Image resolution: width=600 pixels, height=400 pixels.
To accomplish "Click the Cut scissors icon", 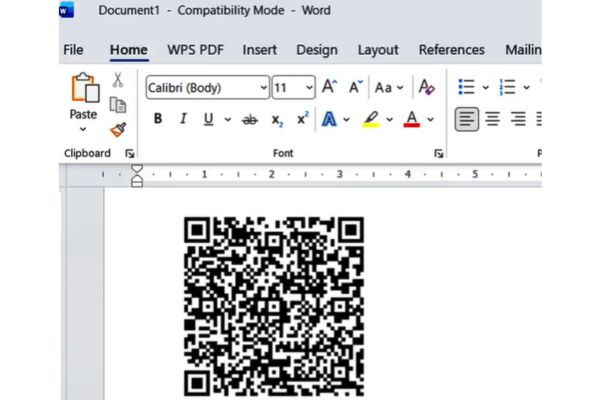I will [117, 80].
